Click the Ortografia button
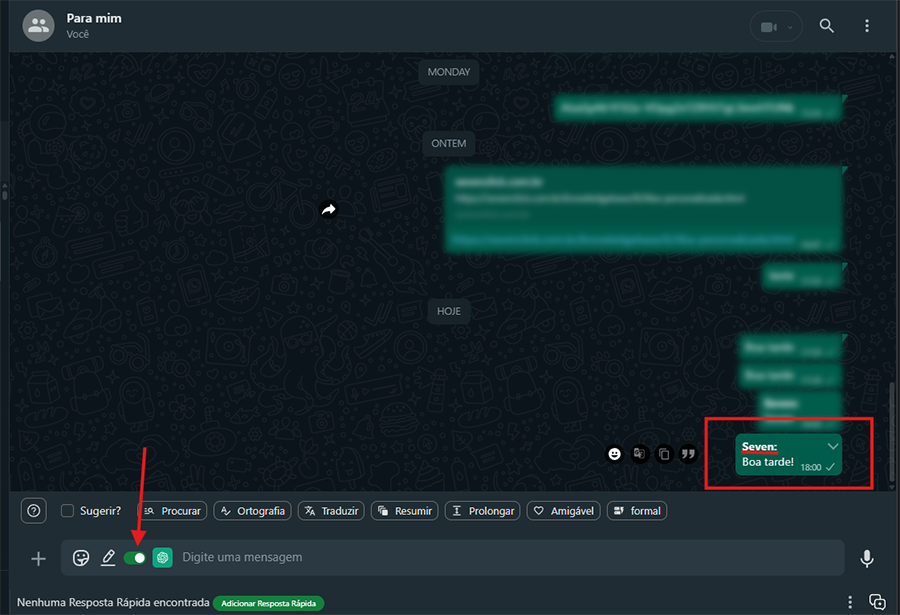The width and height of the screenshot is (900, 615). click(x=253, y=511)
